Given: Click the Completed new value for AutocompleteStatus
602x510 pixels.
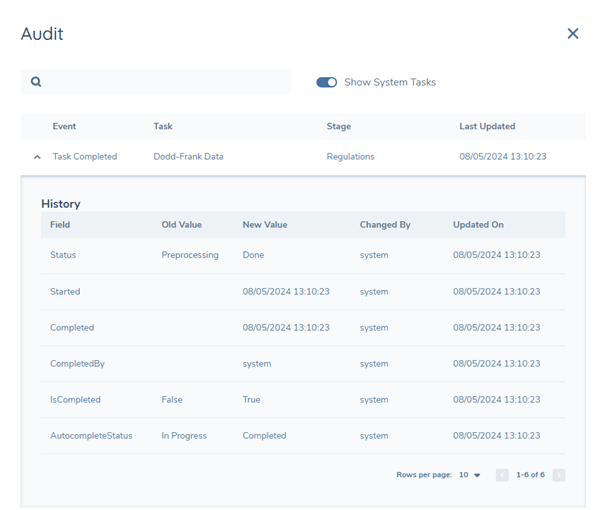Looking at the screenshot, I should coord(264,436).
